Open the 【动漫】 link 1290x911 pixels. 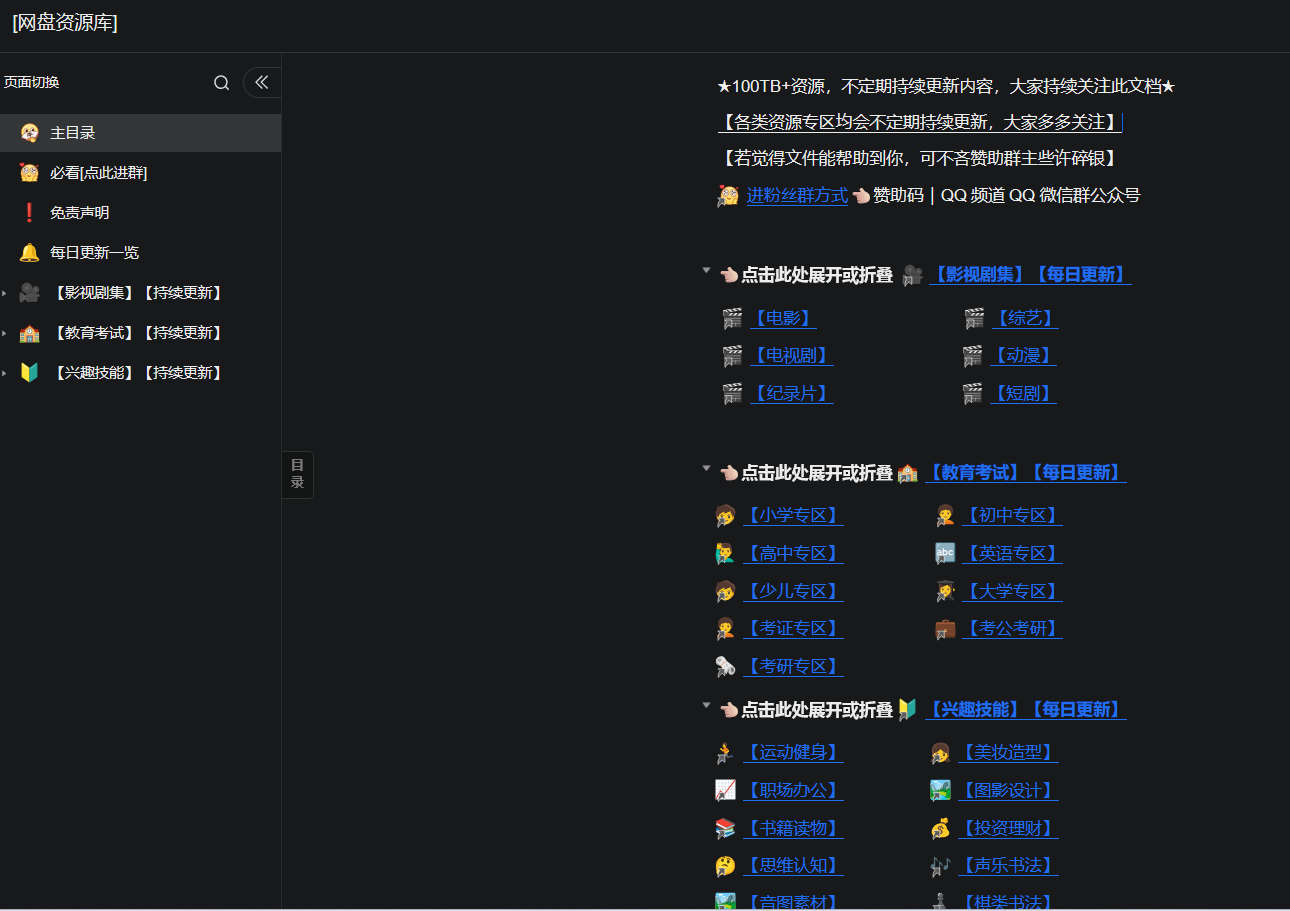coord(1023,356)
